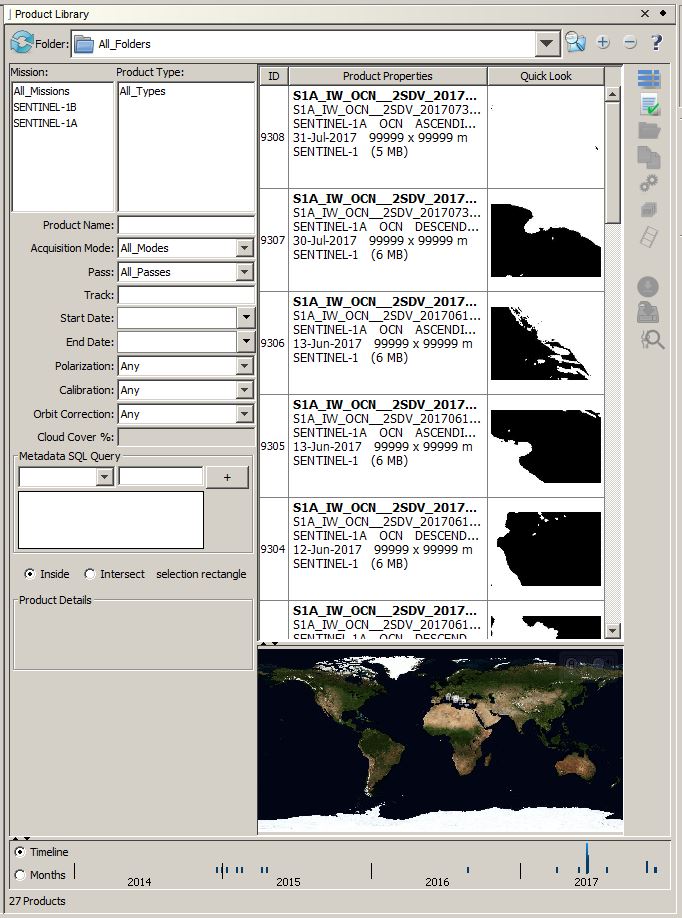This screenshot has height=918, width=682.
Task: Open help via the question mark icon
Action: click(x=656, y=42)
